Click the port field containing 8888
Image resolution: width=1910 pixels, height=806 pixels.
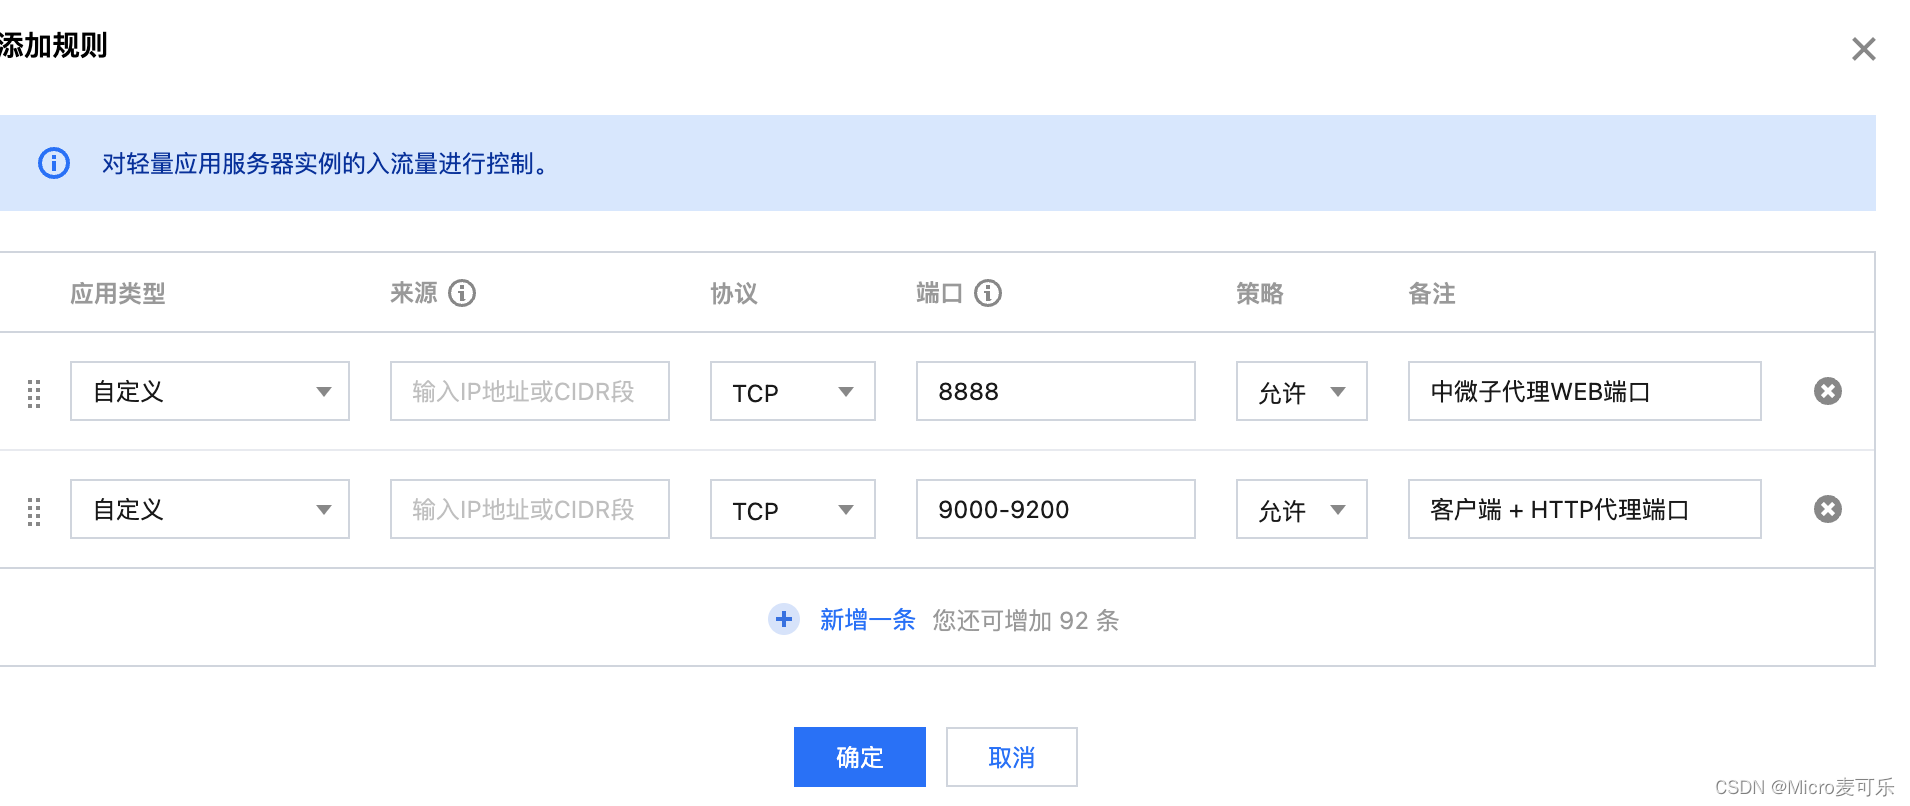tap(1056, 391)
